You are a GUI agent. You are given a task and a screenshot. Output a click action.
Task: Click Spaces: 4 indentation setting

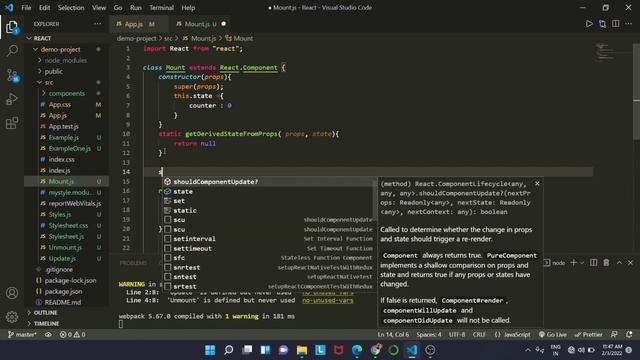pyautogui.click(x=429, y=335)
